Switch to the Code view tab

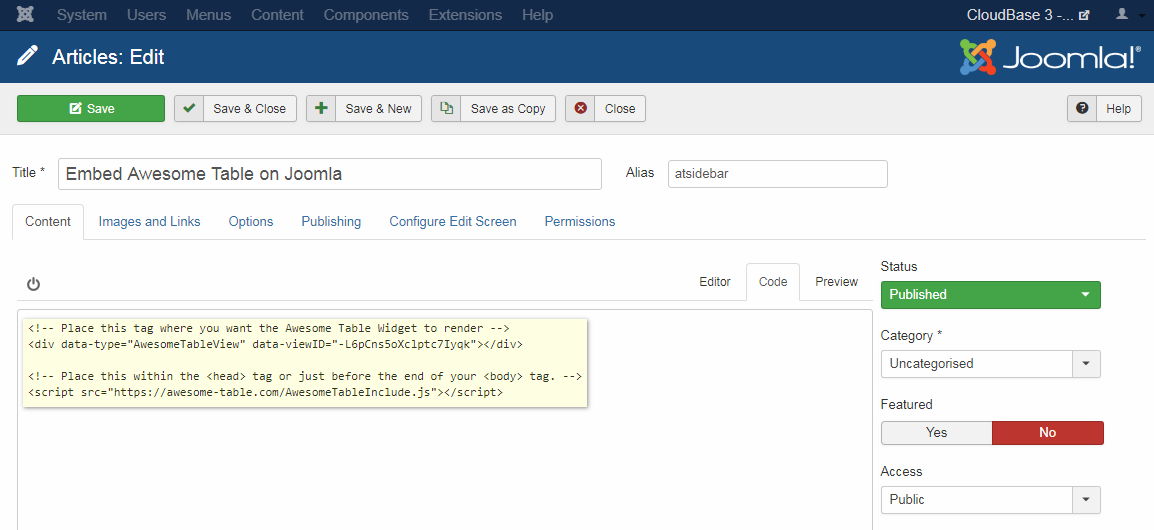point(773,282)
